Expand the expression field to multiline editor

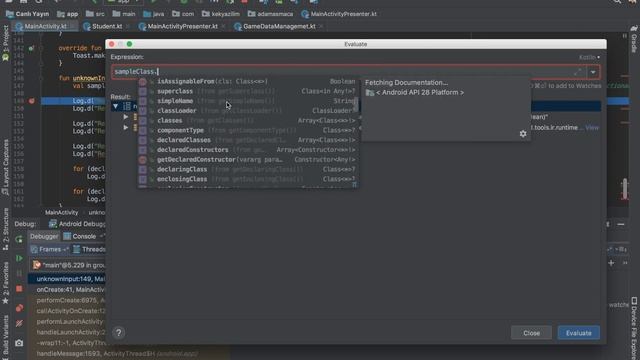point(577,72)
